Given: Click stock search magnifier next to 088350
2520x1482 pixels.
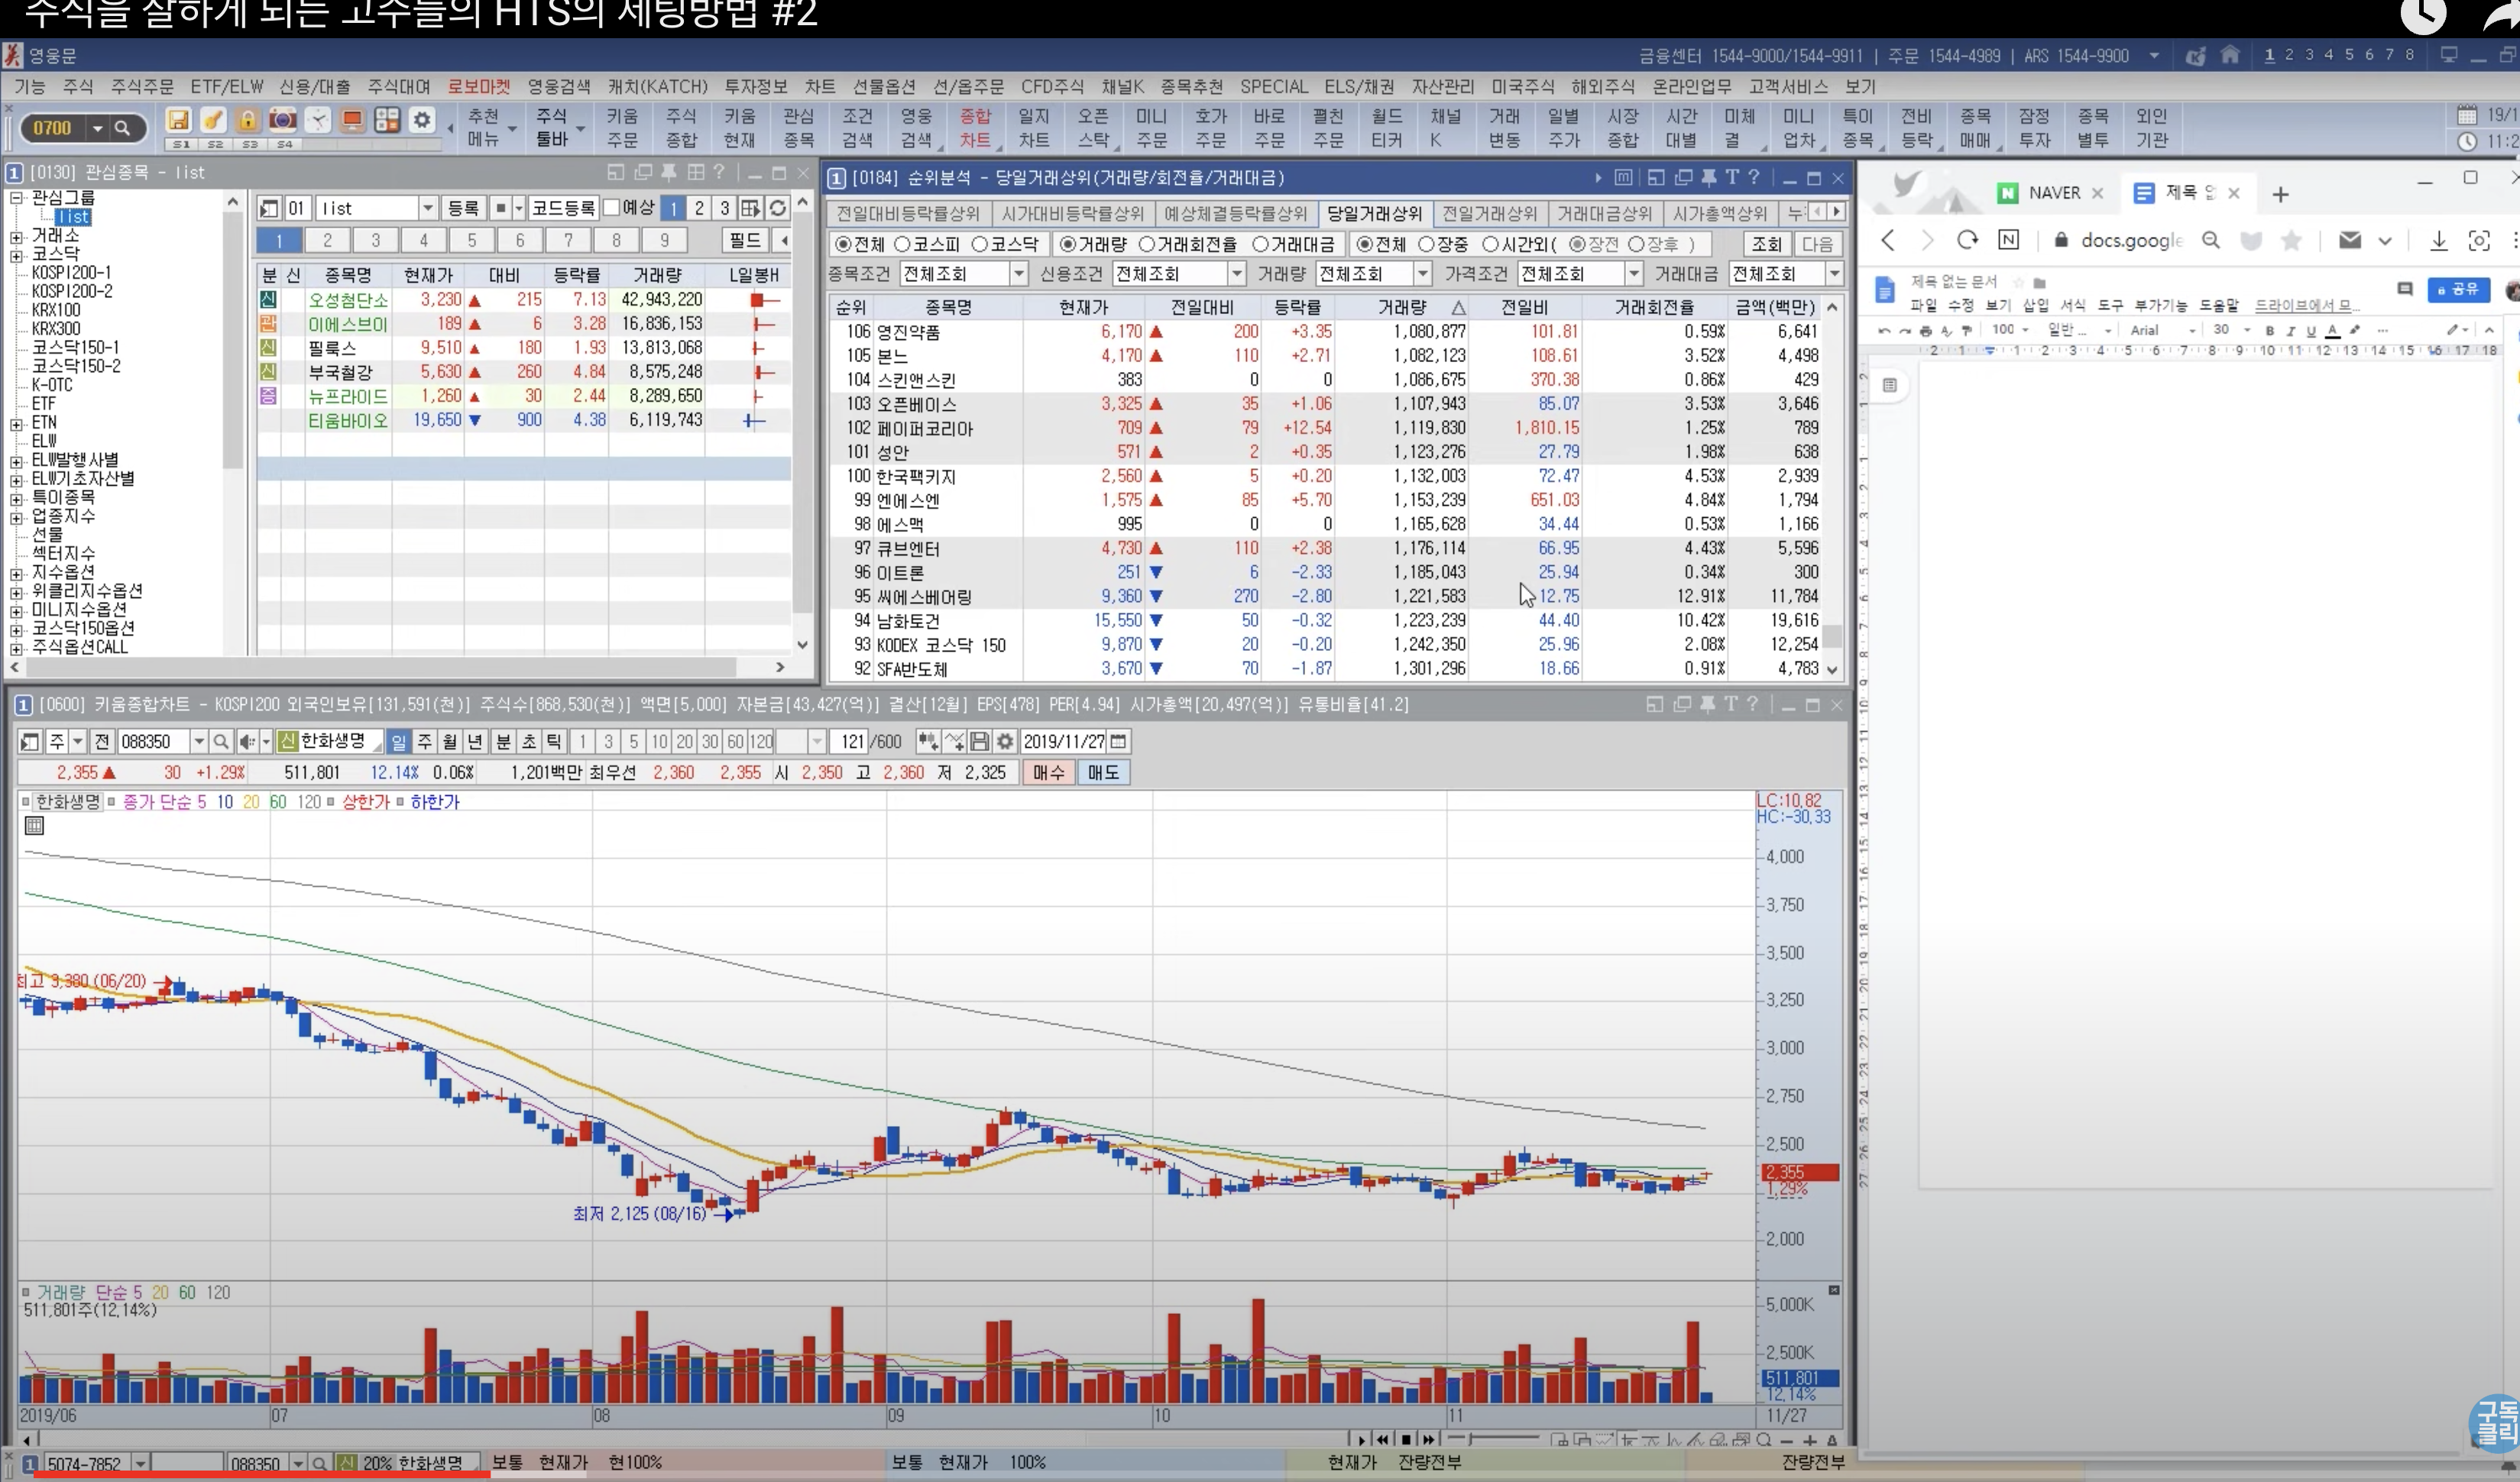Looking at the screenshot, I should (x=221, y=741).
